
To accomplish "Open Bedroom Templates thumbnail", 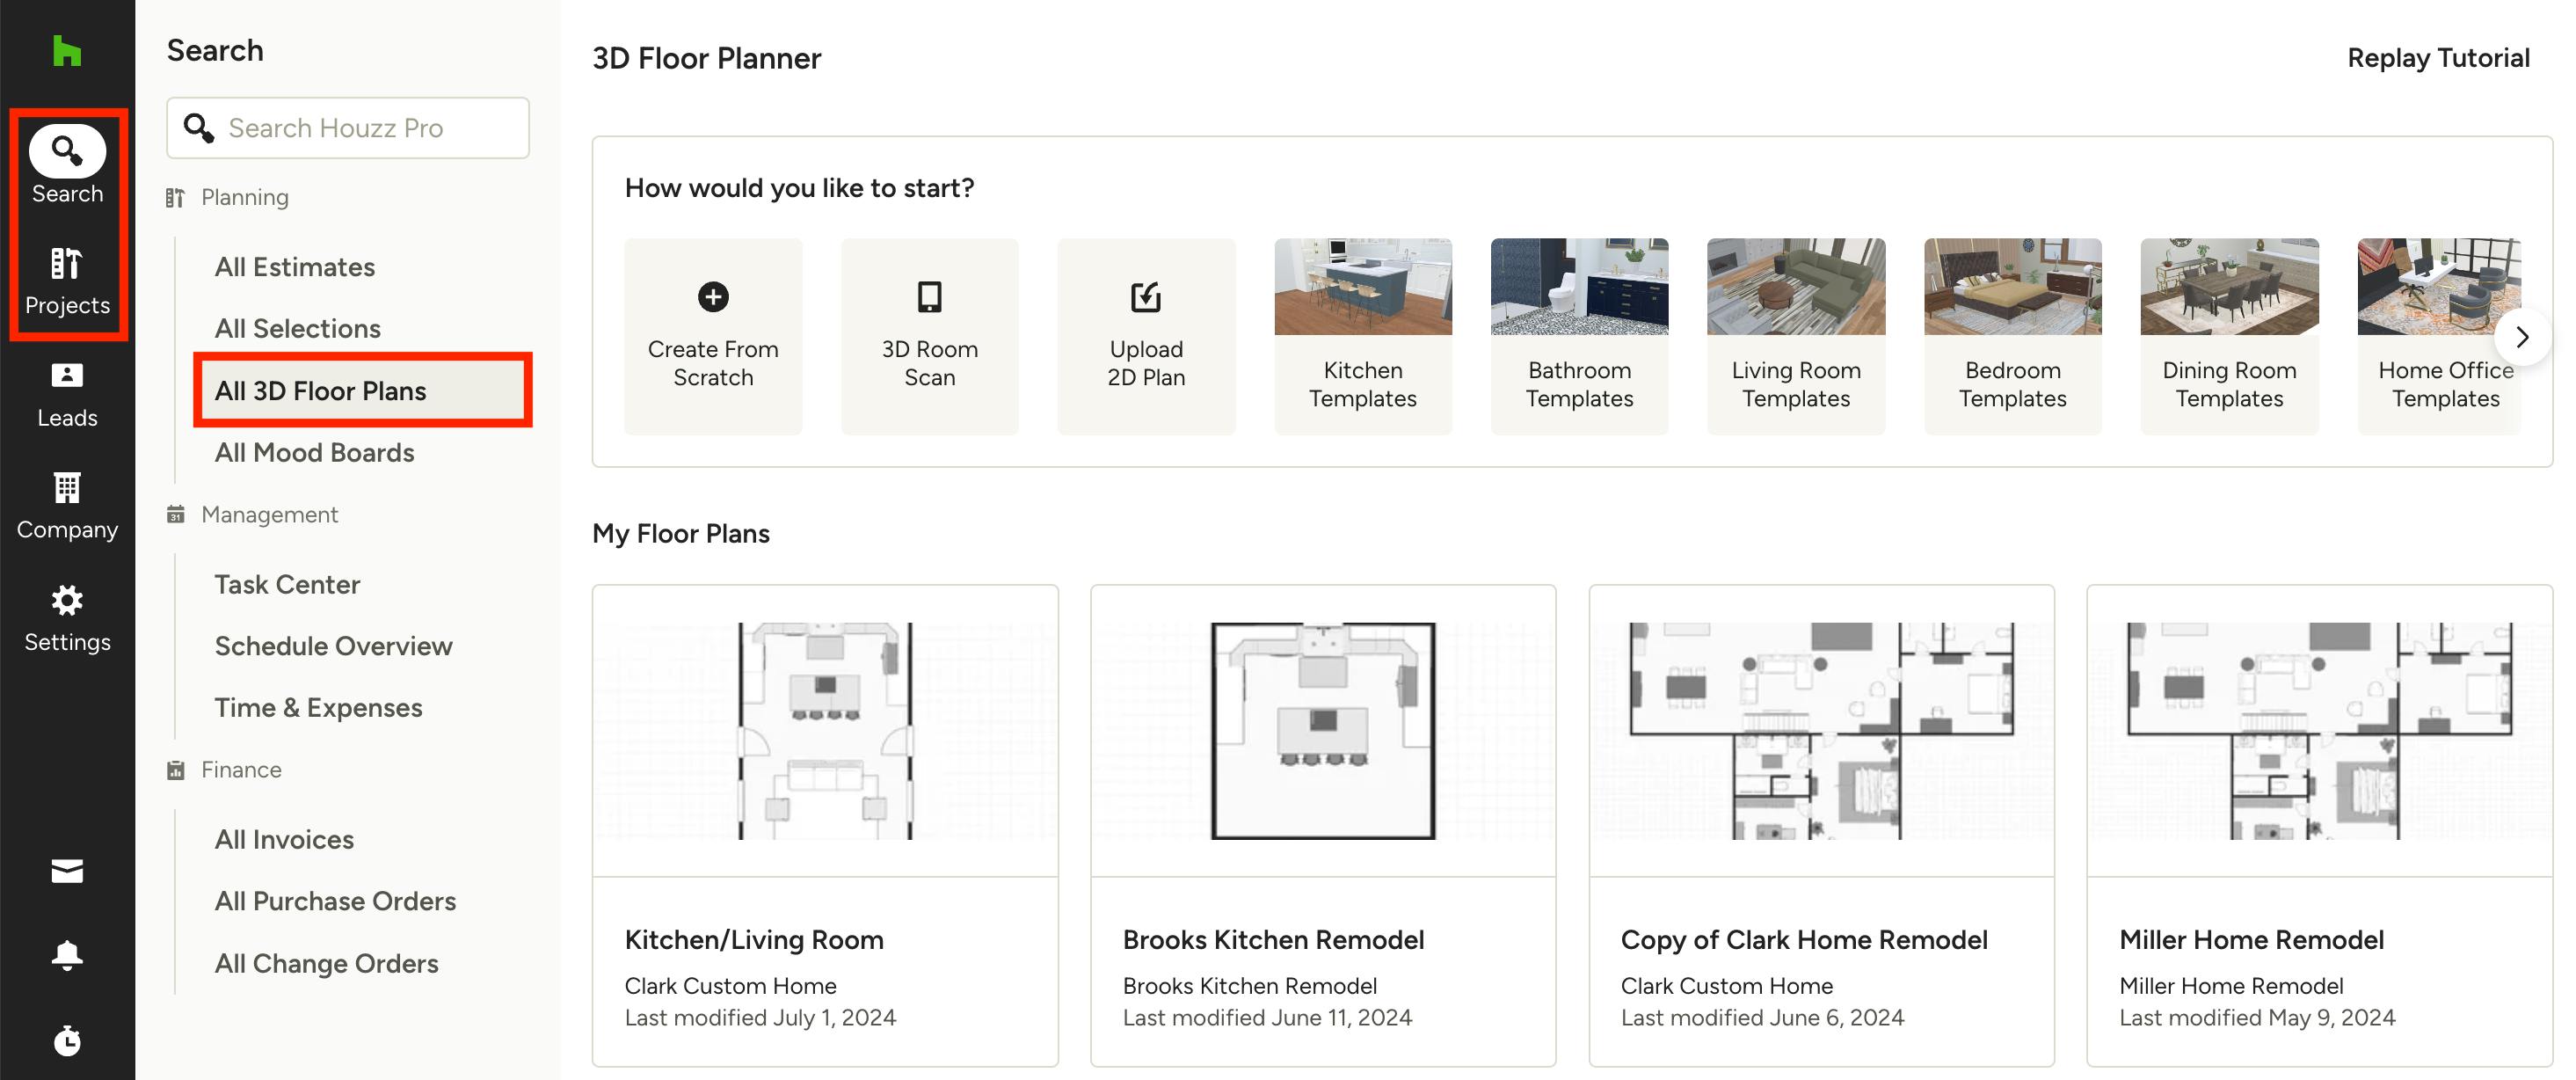I will (x=2013, y=287).
